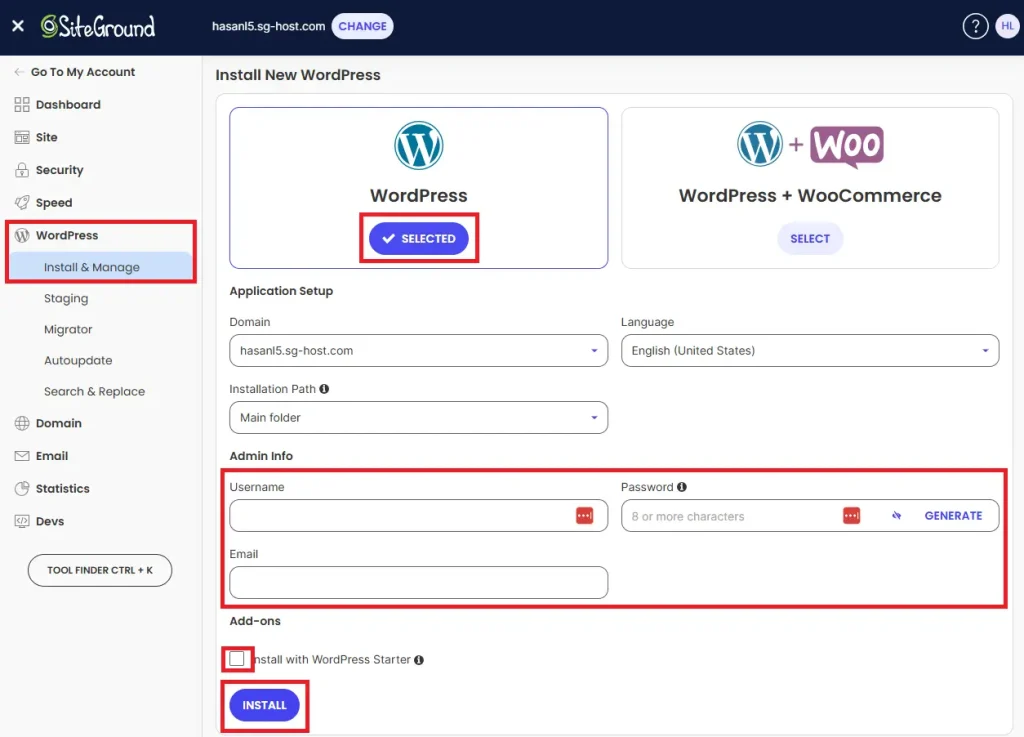Click the WordPress sidebar logo icon
Screen dimensions: 1024x737
click(22, 235)
